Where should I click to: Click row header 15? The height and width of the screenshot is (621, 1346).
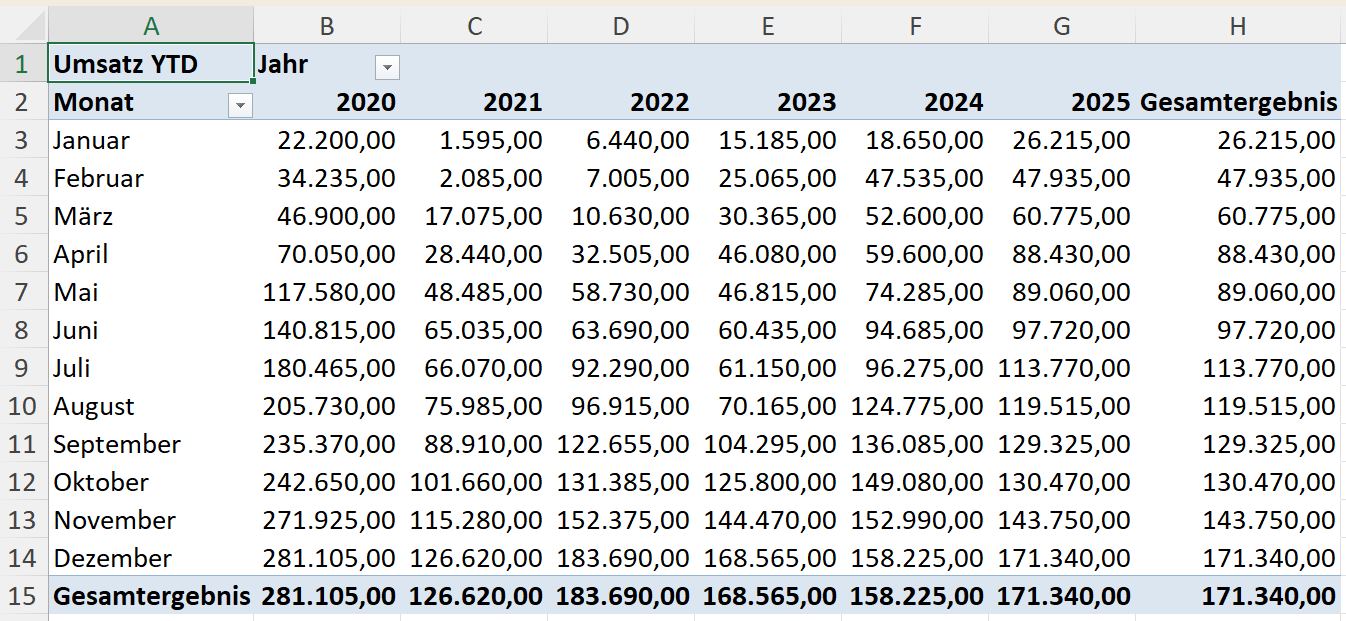click(23, 596)
